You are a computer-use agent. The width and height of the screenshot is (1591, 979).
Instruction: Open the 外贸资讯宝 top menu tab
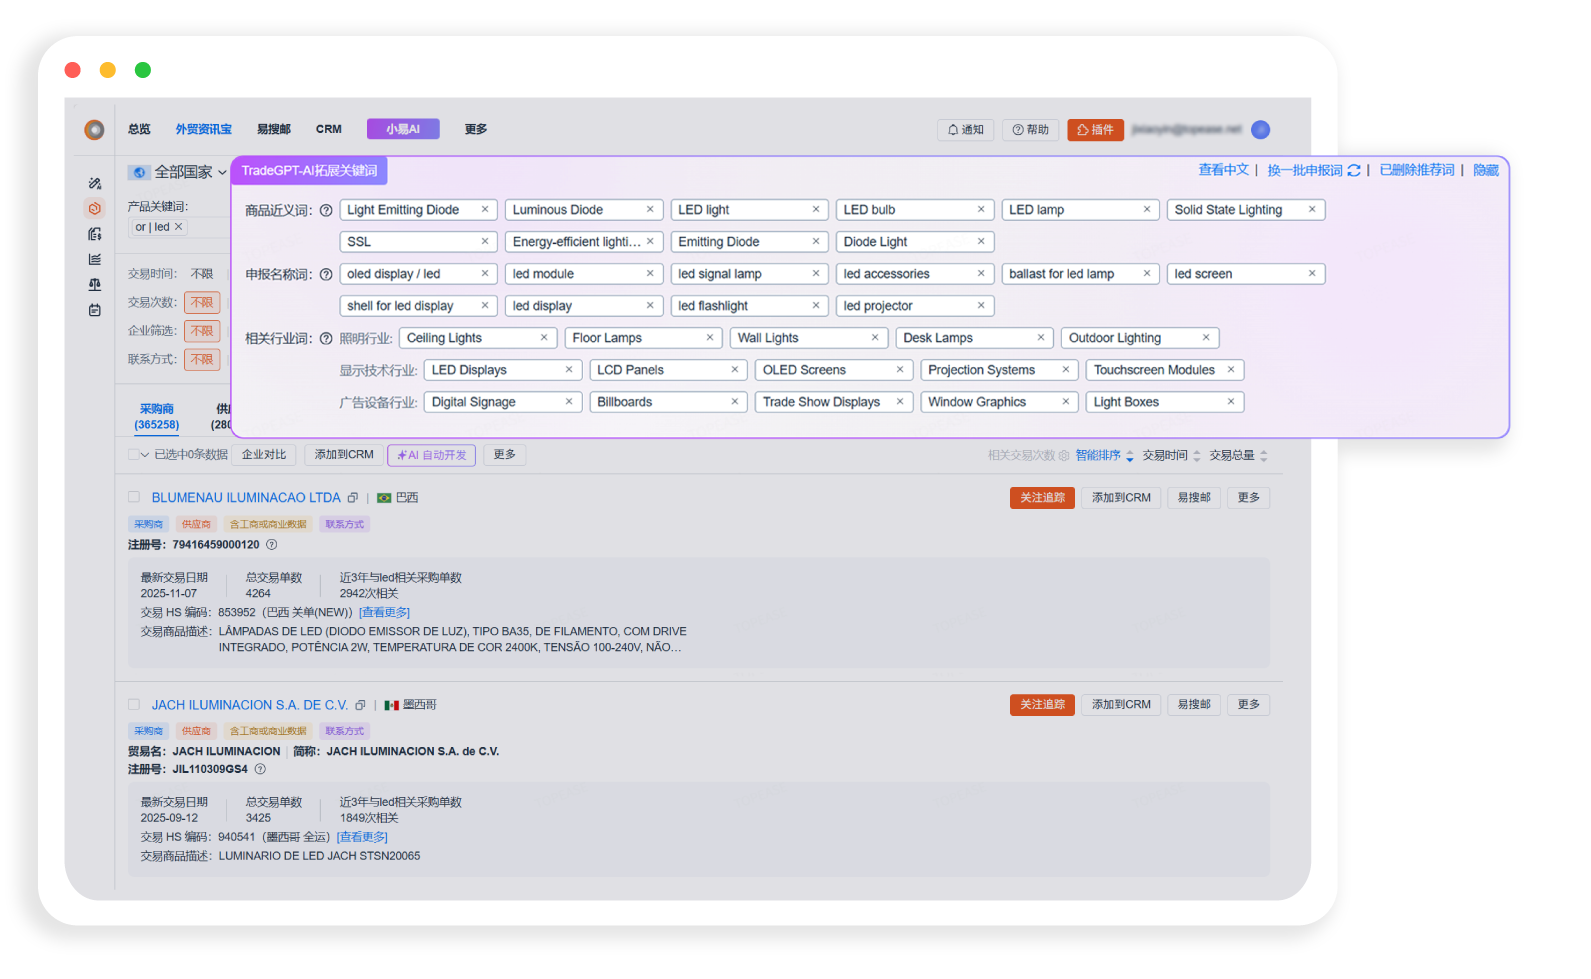[203, 130]
